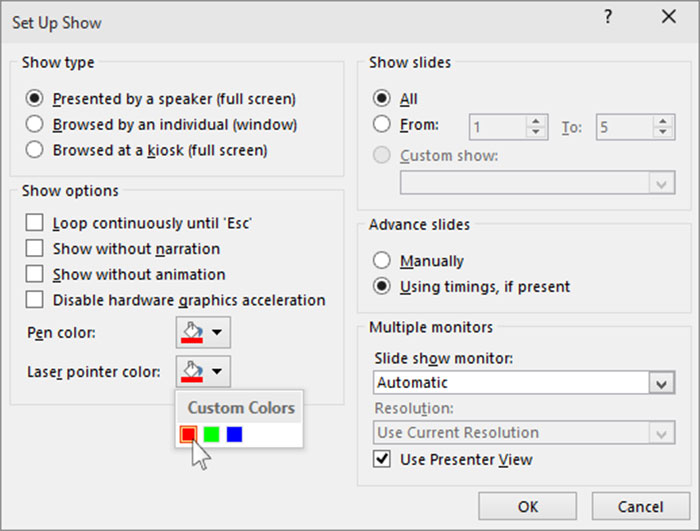700x531 pixels.
Task: Choose Browsed at a kiosk option
Action: [x=35, y=151]
